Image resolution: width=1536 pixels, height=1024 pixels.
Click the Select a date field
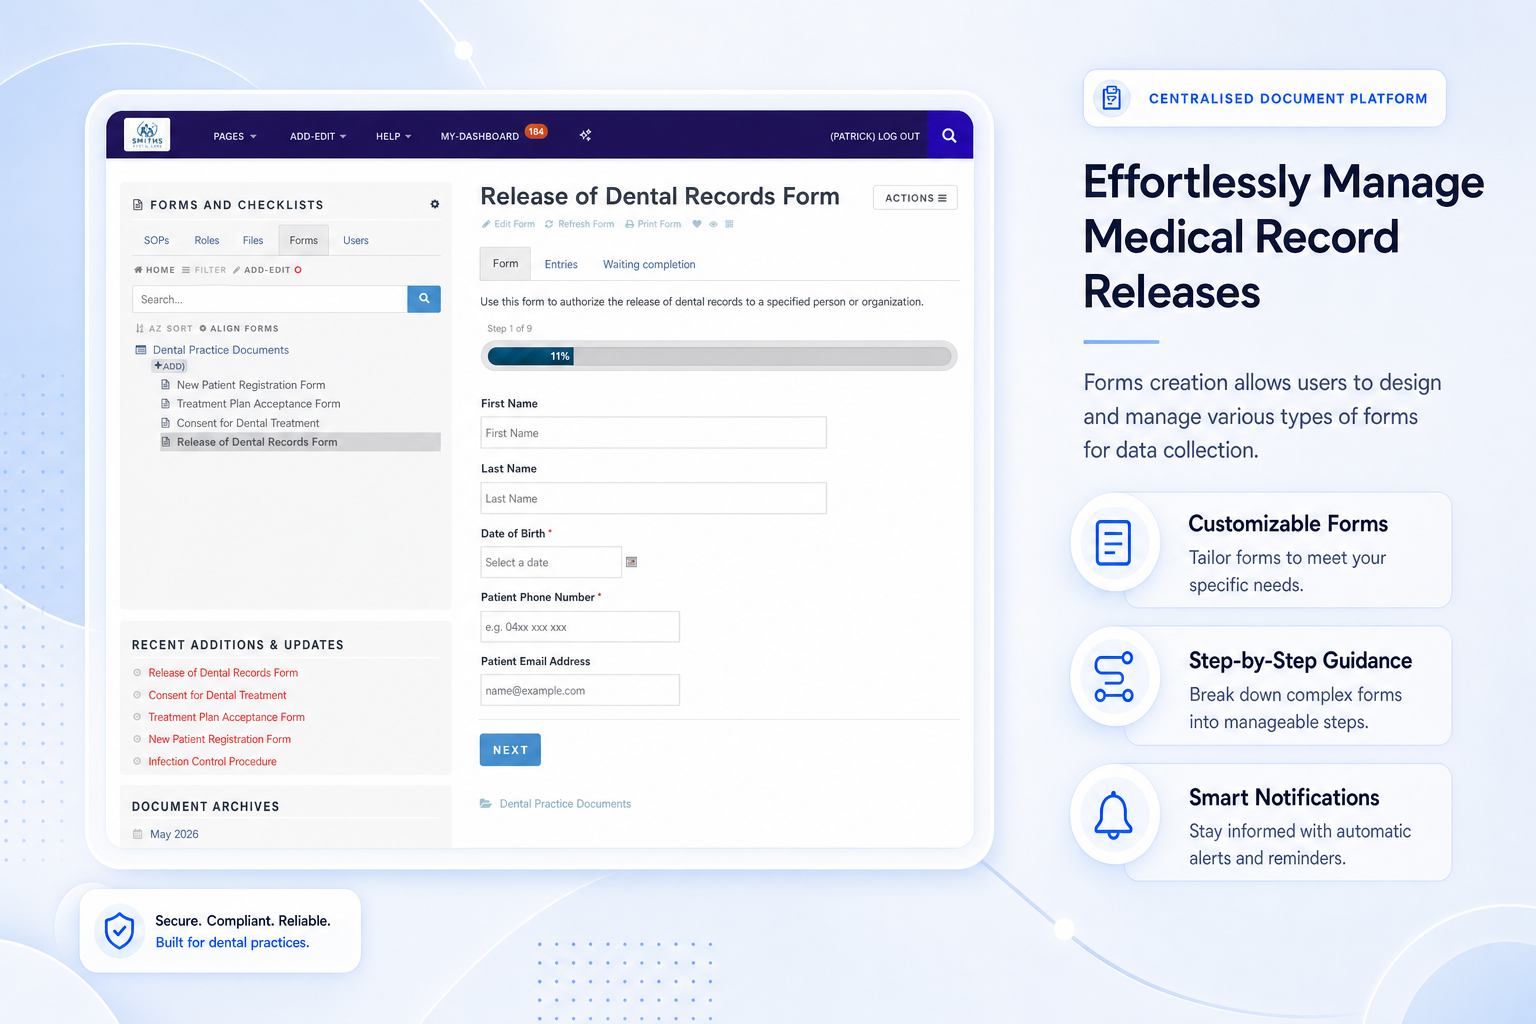[551, 562]
